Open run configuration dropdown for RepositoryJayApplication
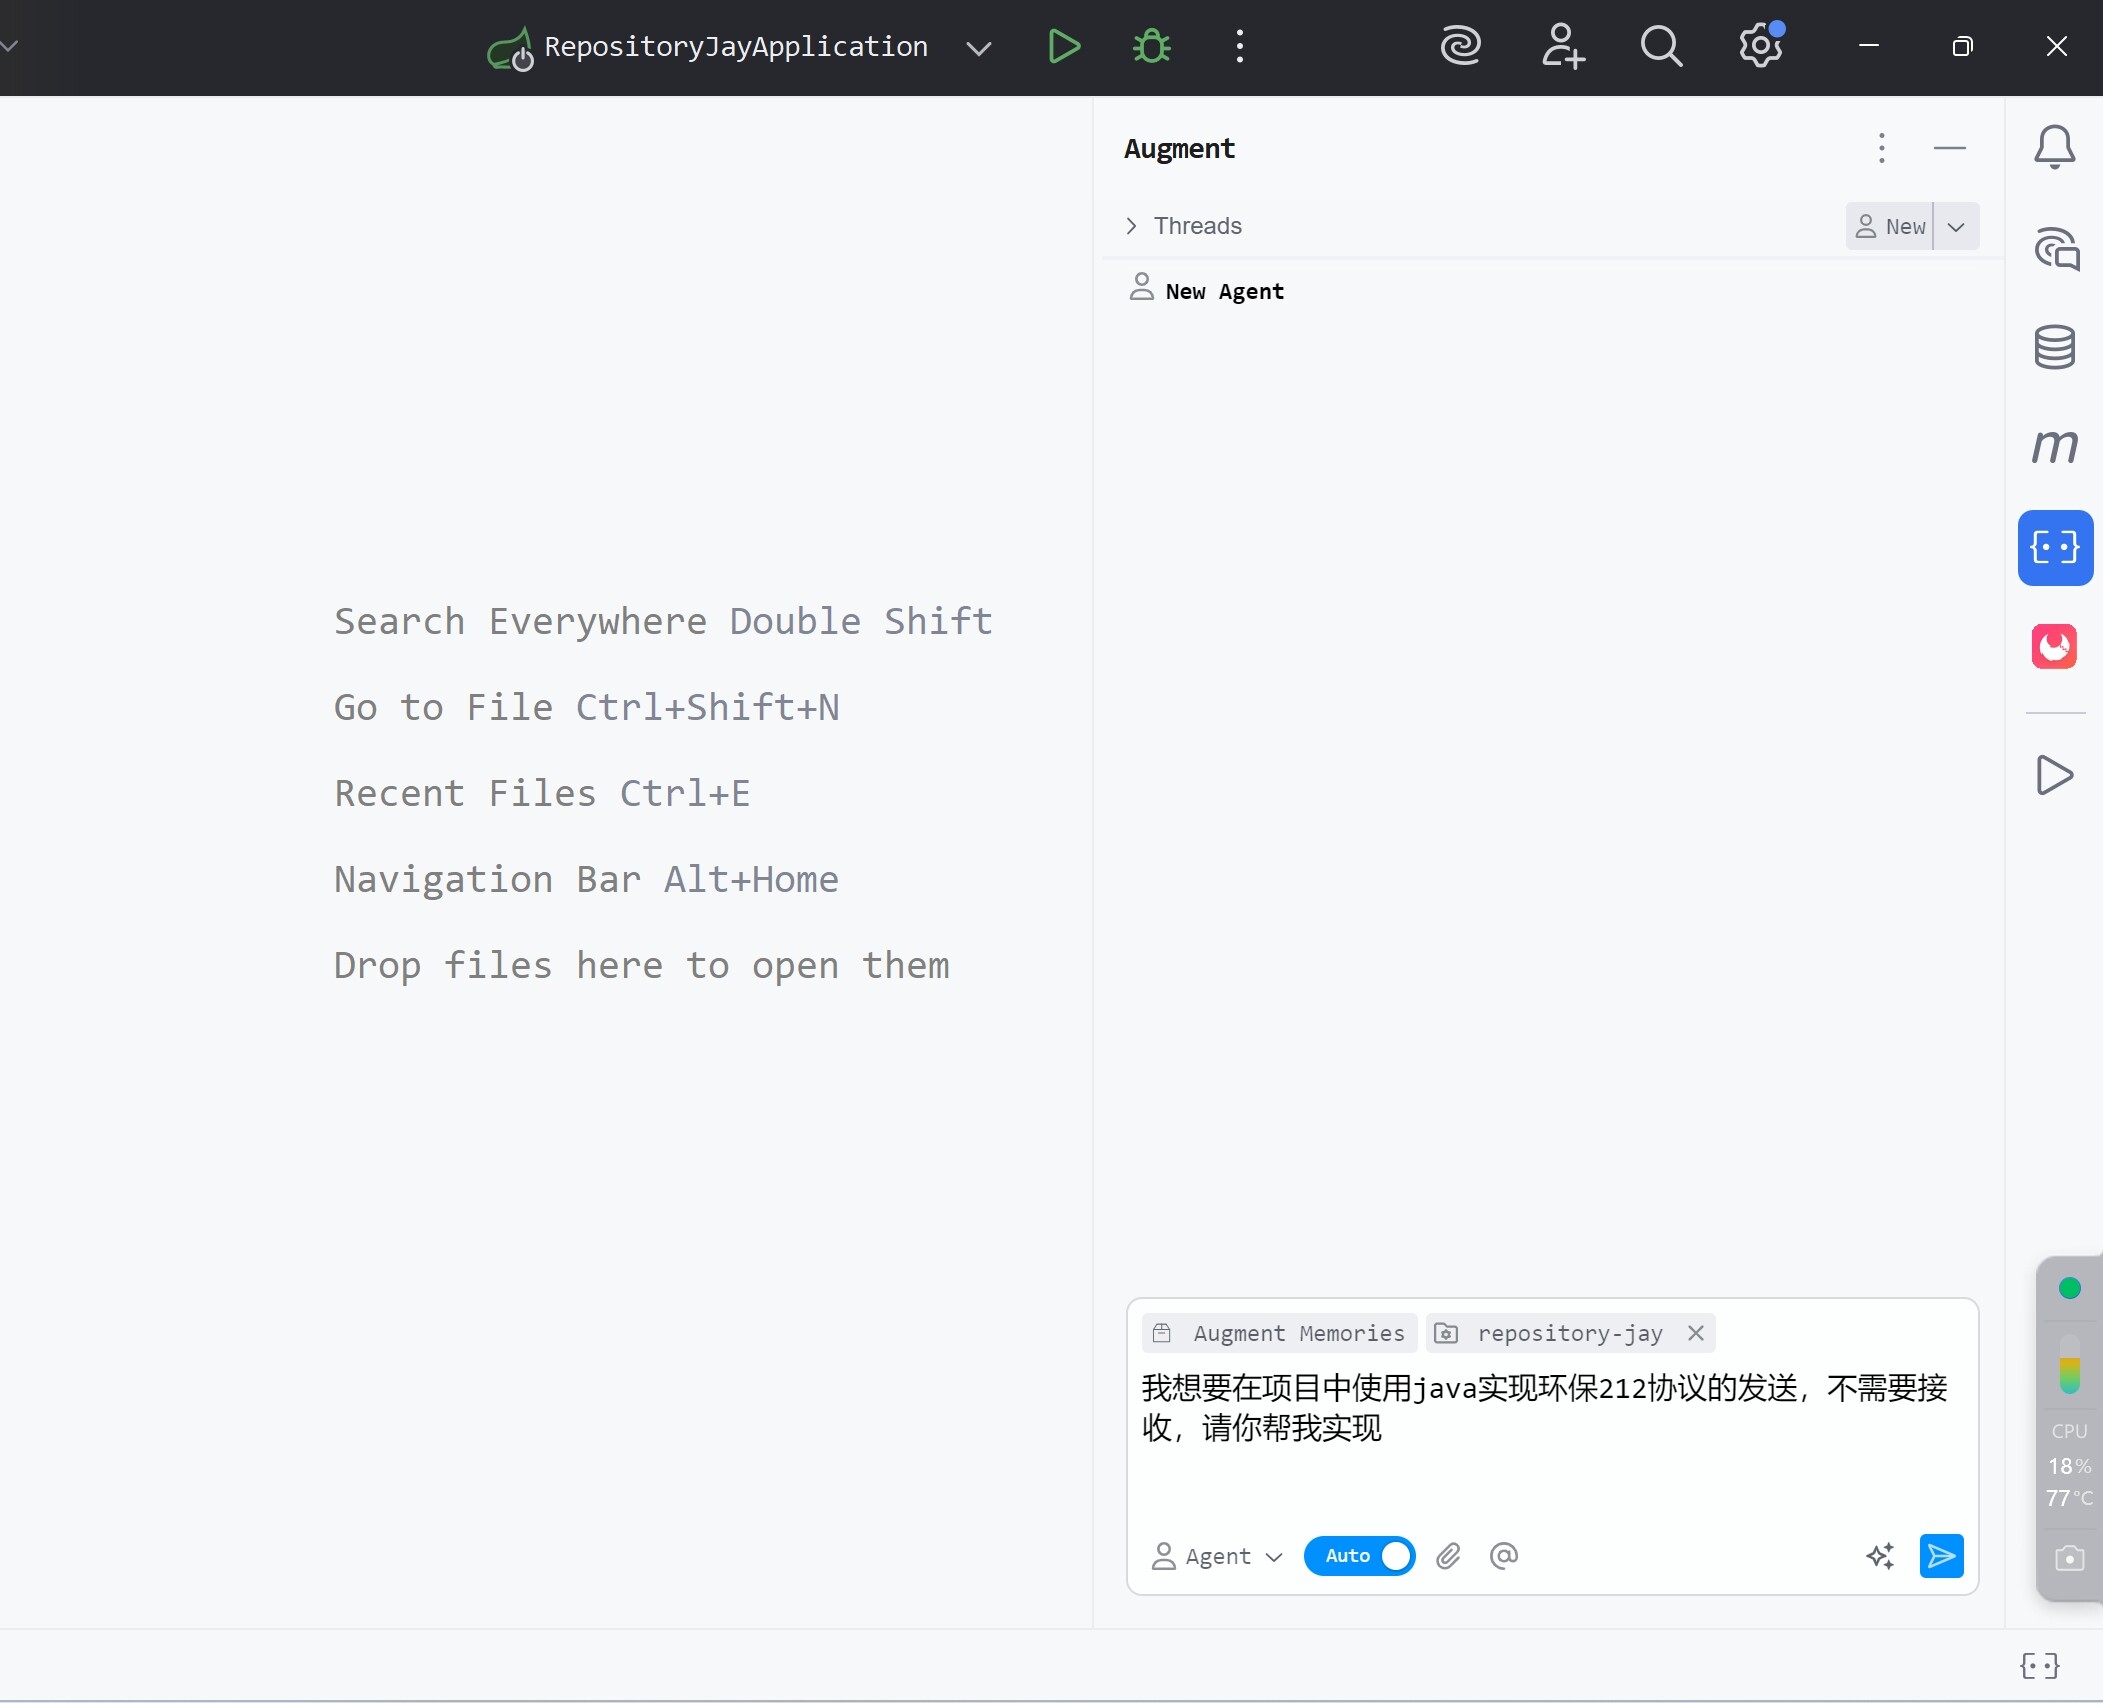Screen dimensions: 2103x1703 tap(979, 48)
